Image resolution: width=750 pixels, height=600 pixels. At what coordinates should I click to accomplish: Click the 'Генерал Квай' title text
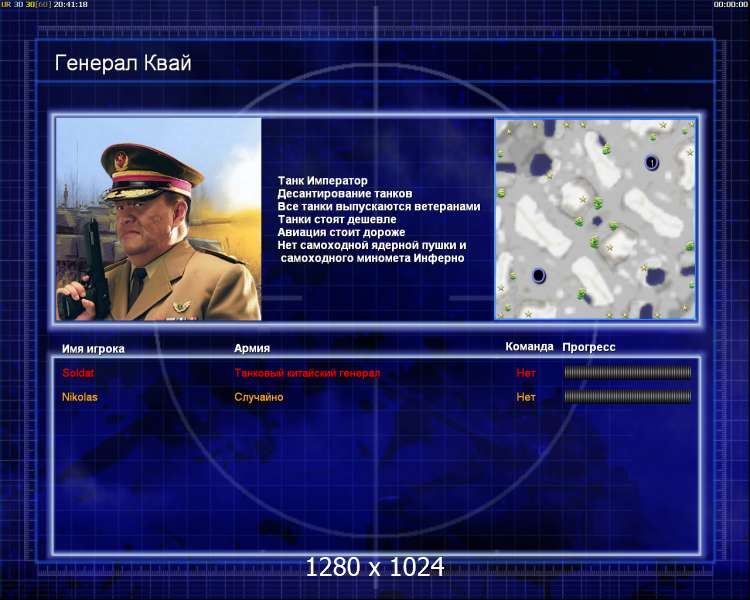point(123,63)
